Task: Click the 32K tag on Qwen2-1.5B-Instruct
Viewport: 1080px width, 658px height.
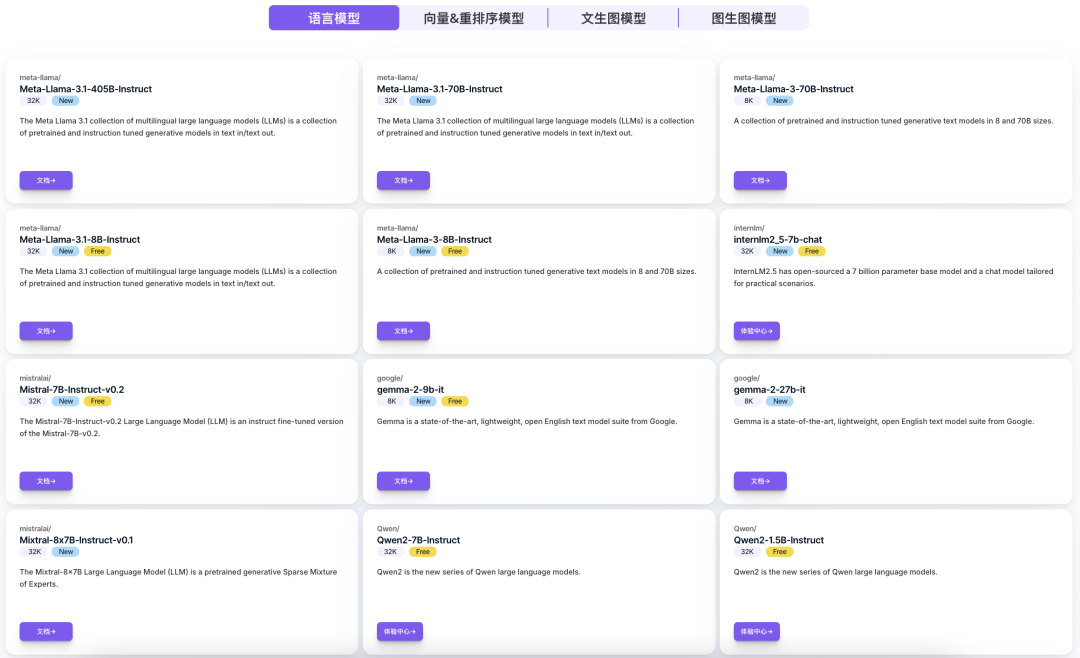Action: (x=747, y=552)
